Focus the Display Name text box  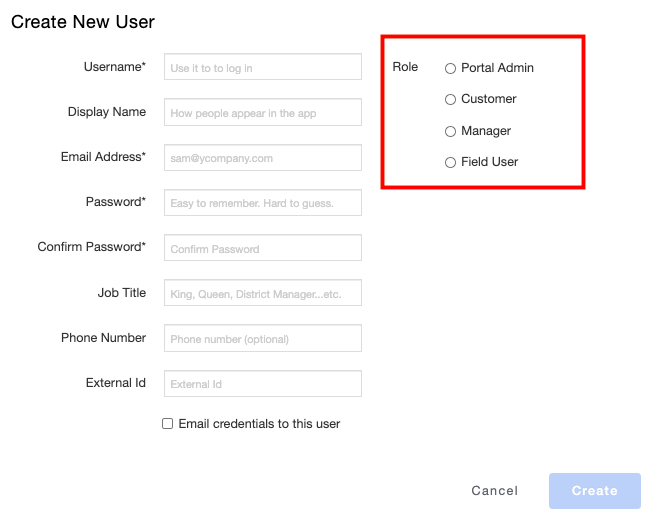click(263, 112)
